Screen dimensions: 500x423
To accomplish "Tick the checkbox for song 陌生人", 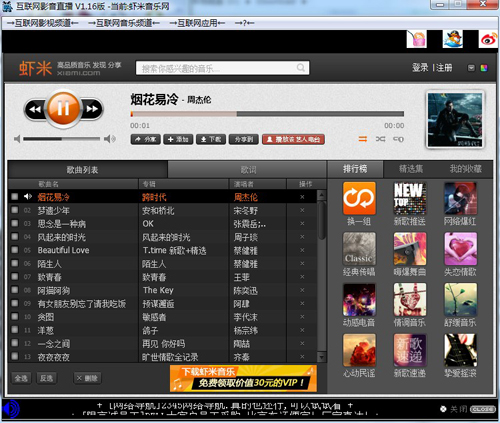I will pos(15,263).
